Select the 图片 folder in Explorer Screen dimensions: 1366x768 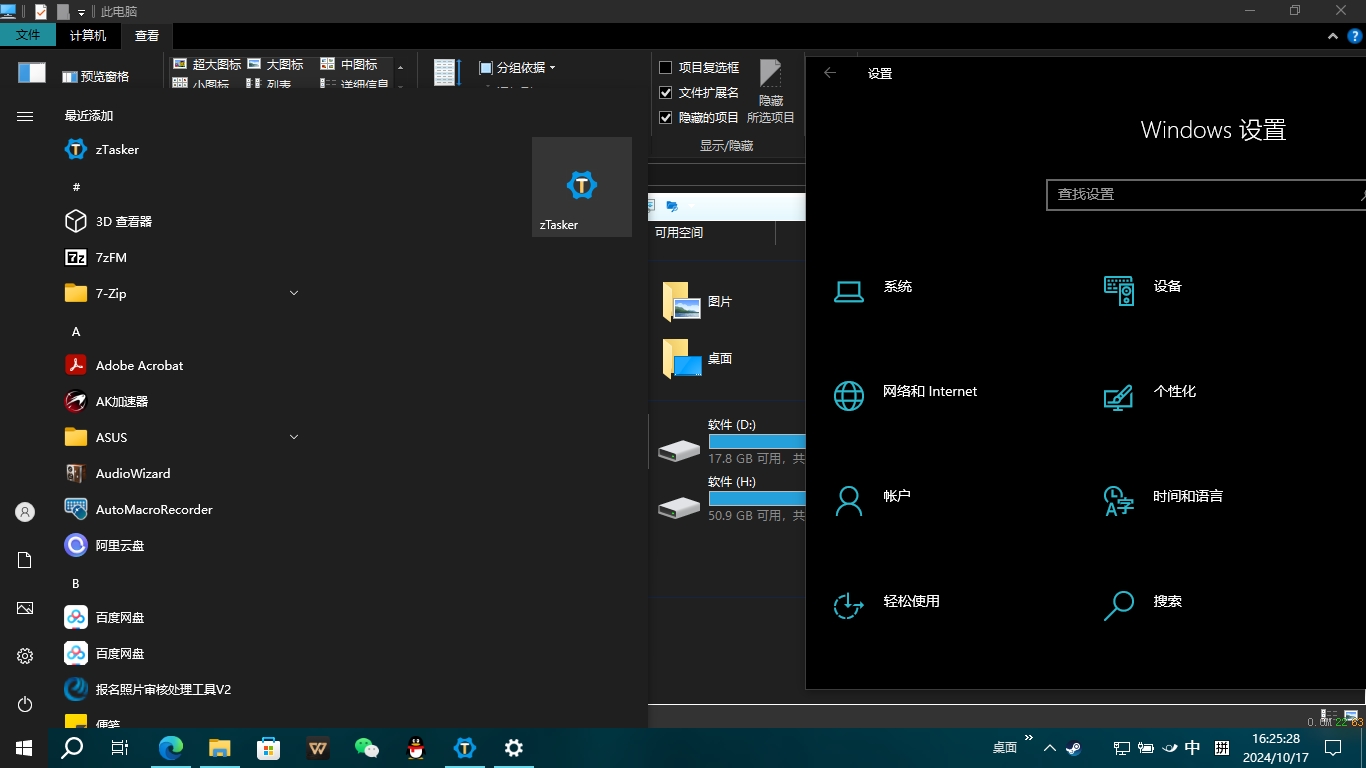click(698, 301)
